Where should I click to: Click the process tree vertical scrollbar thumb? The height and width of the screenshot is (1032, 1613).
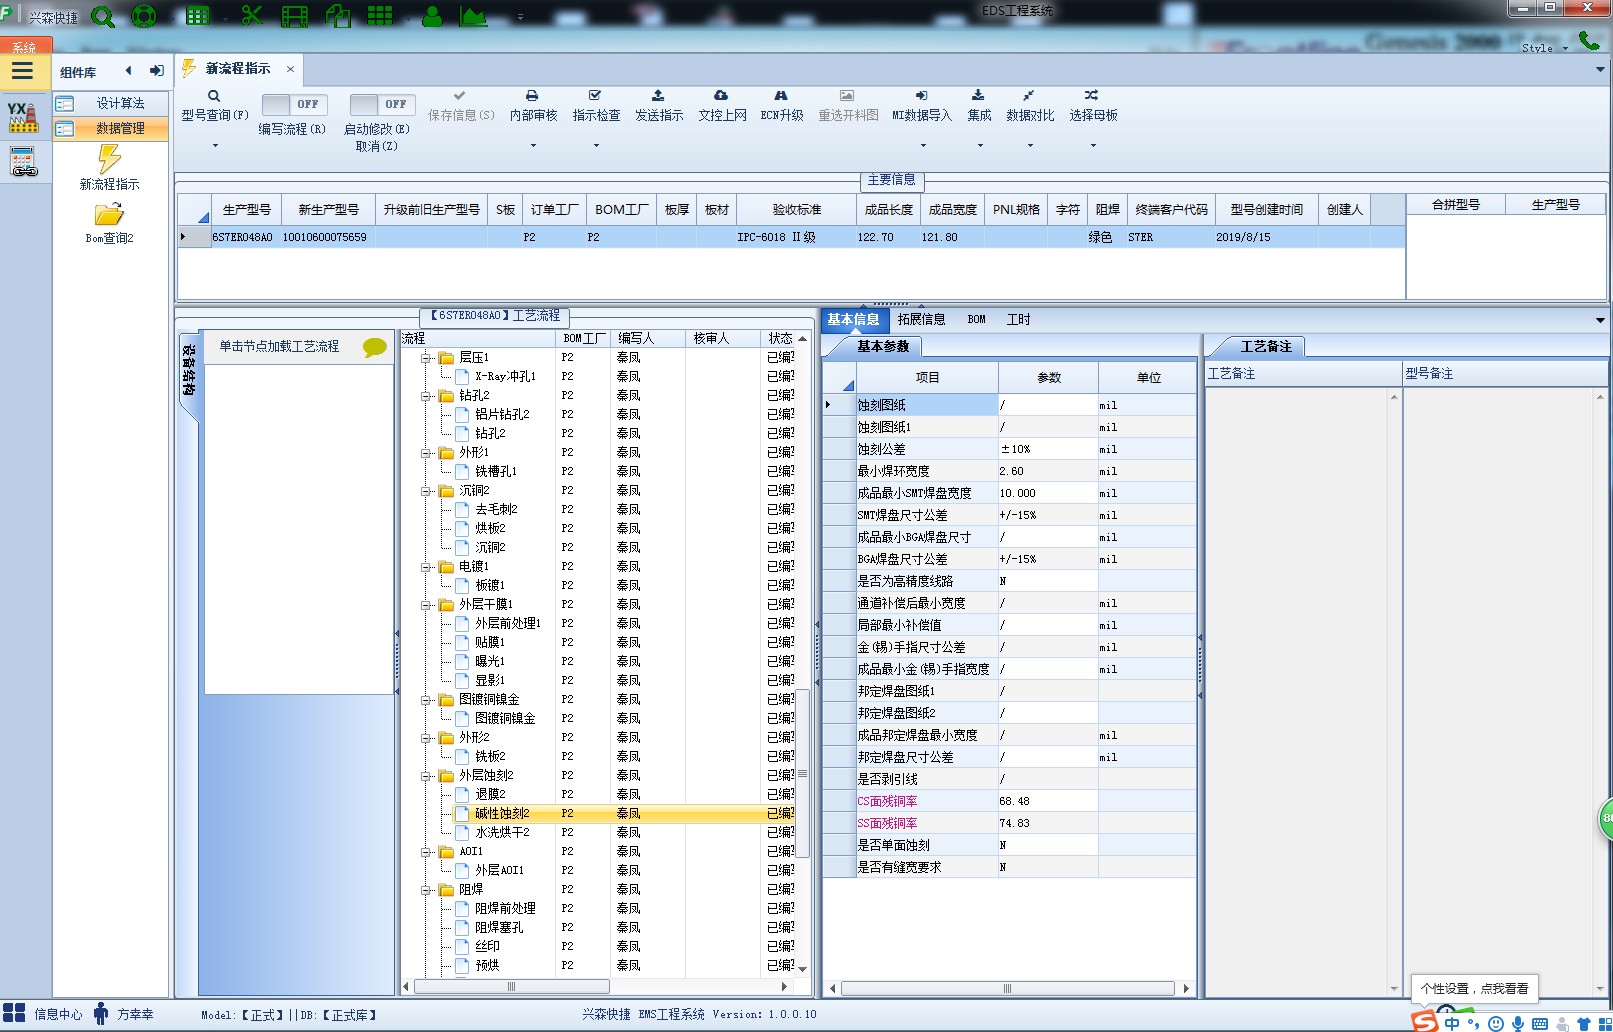pyautogui.click(x=802, y=773)
